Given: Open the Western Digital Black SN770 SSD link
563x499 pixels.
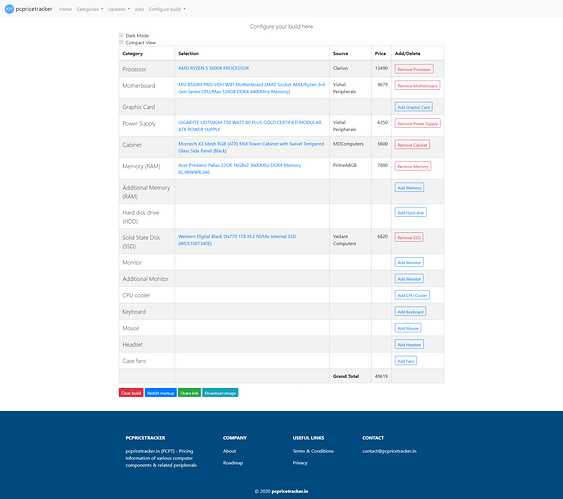Looking at the screenshot, I should [x=237, y=240].
